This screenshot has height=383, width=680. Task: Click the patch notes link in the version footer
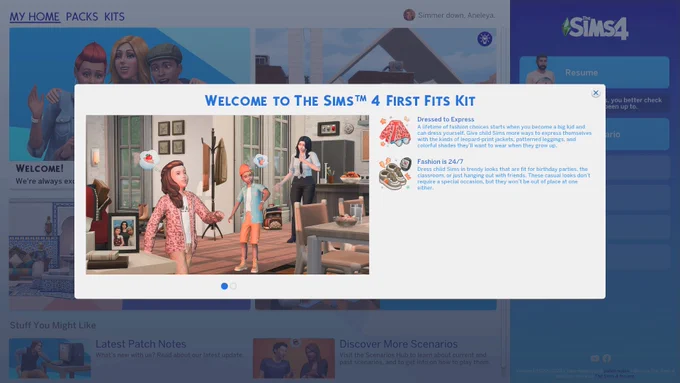coord(616,371)
